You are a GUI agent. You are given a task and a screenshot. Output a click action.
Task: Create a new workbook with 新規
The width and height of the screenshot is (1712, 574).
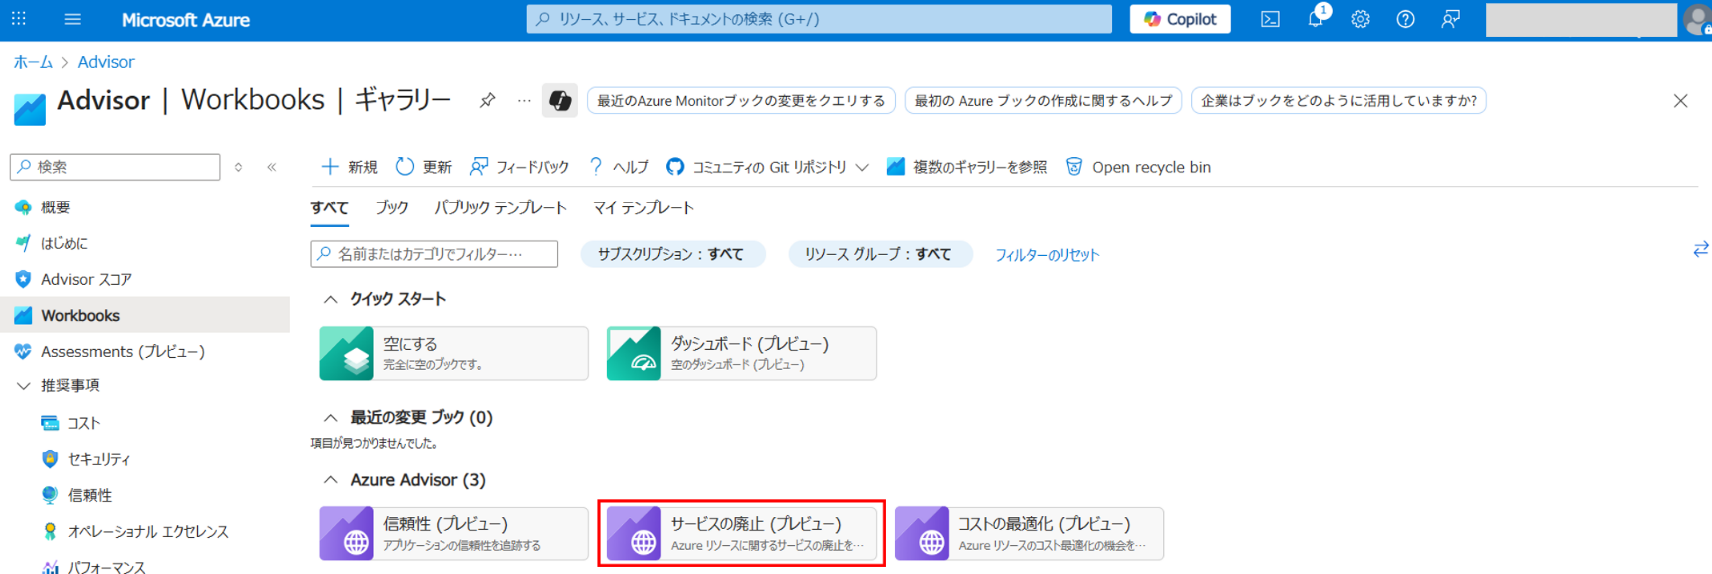[349, 167]
